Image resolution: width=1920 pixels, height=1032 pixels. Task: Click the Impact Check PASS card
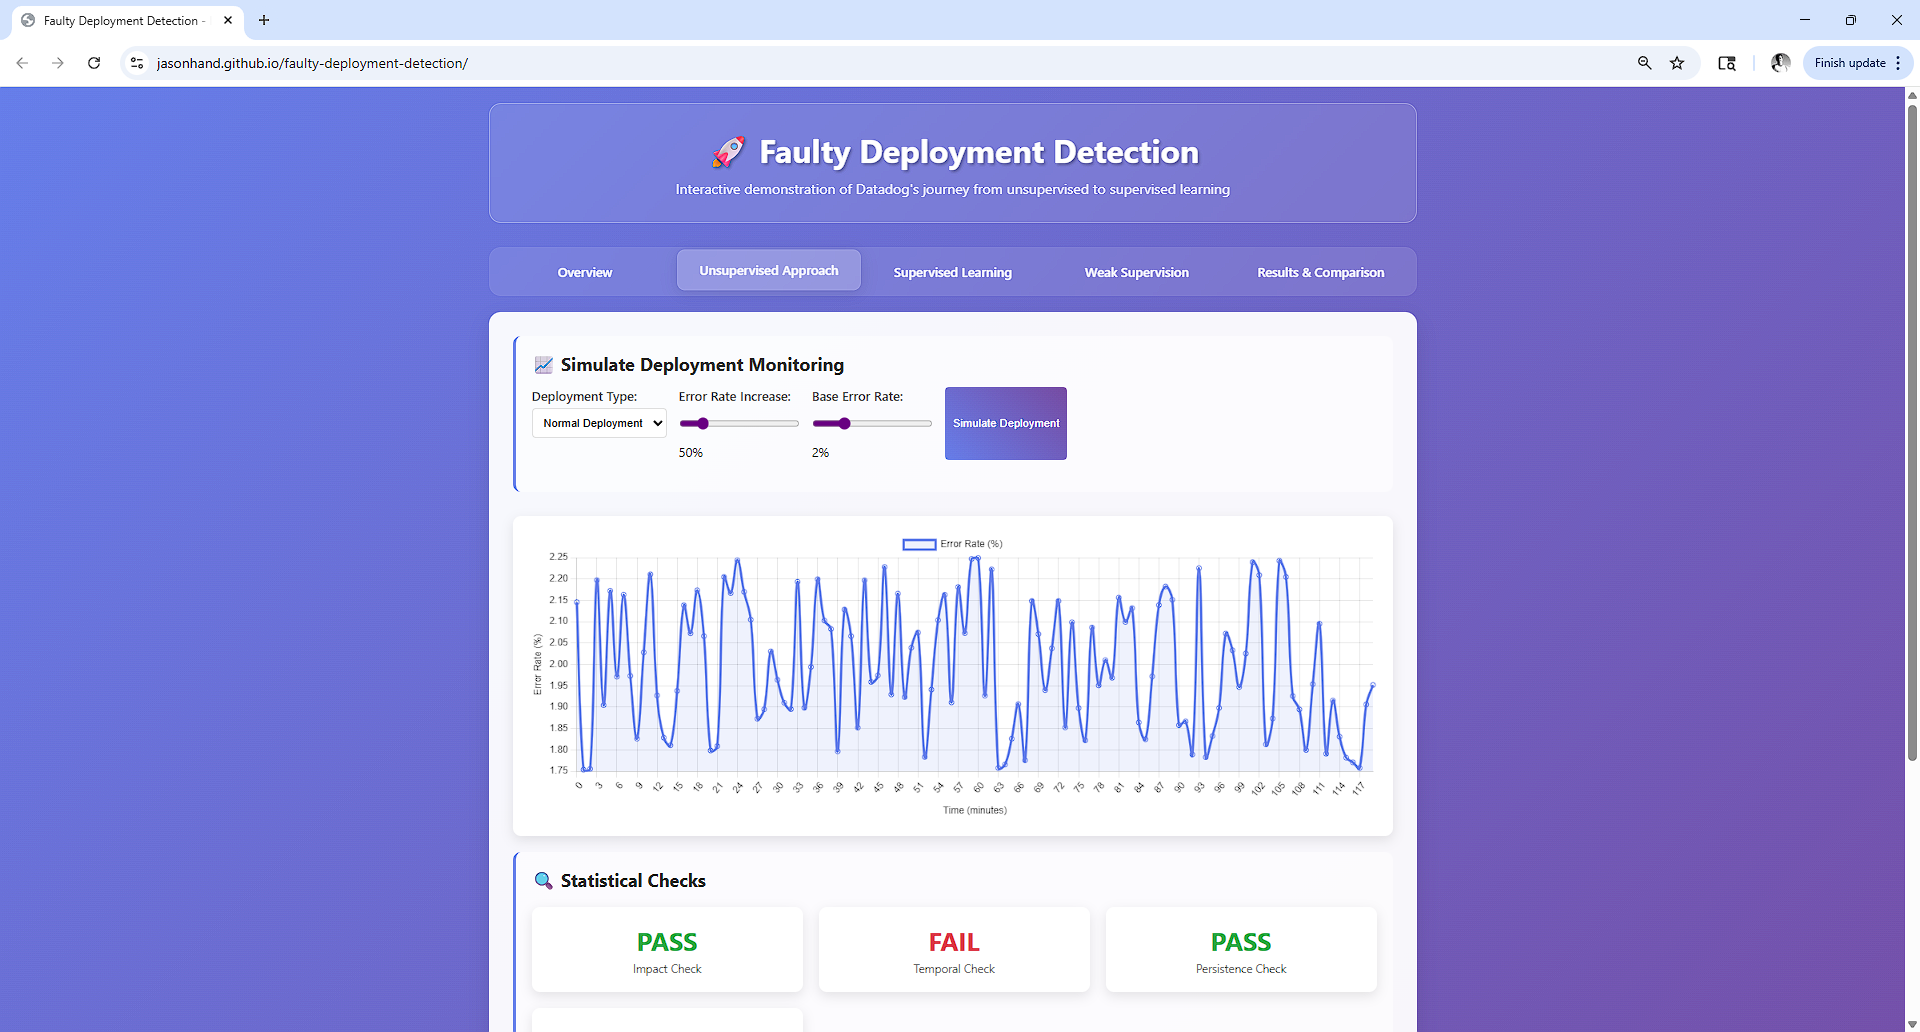coord(667,950)
